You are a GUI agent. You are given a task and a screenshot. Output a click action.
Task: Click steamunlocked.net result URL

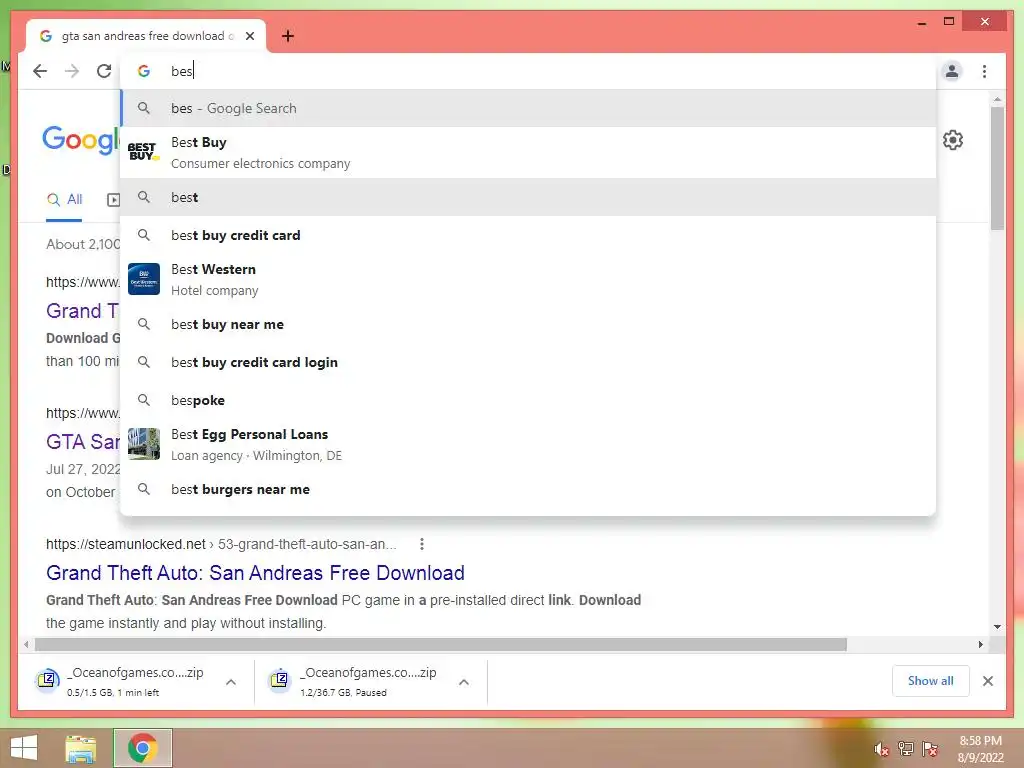[x=221, y=544]
